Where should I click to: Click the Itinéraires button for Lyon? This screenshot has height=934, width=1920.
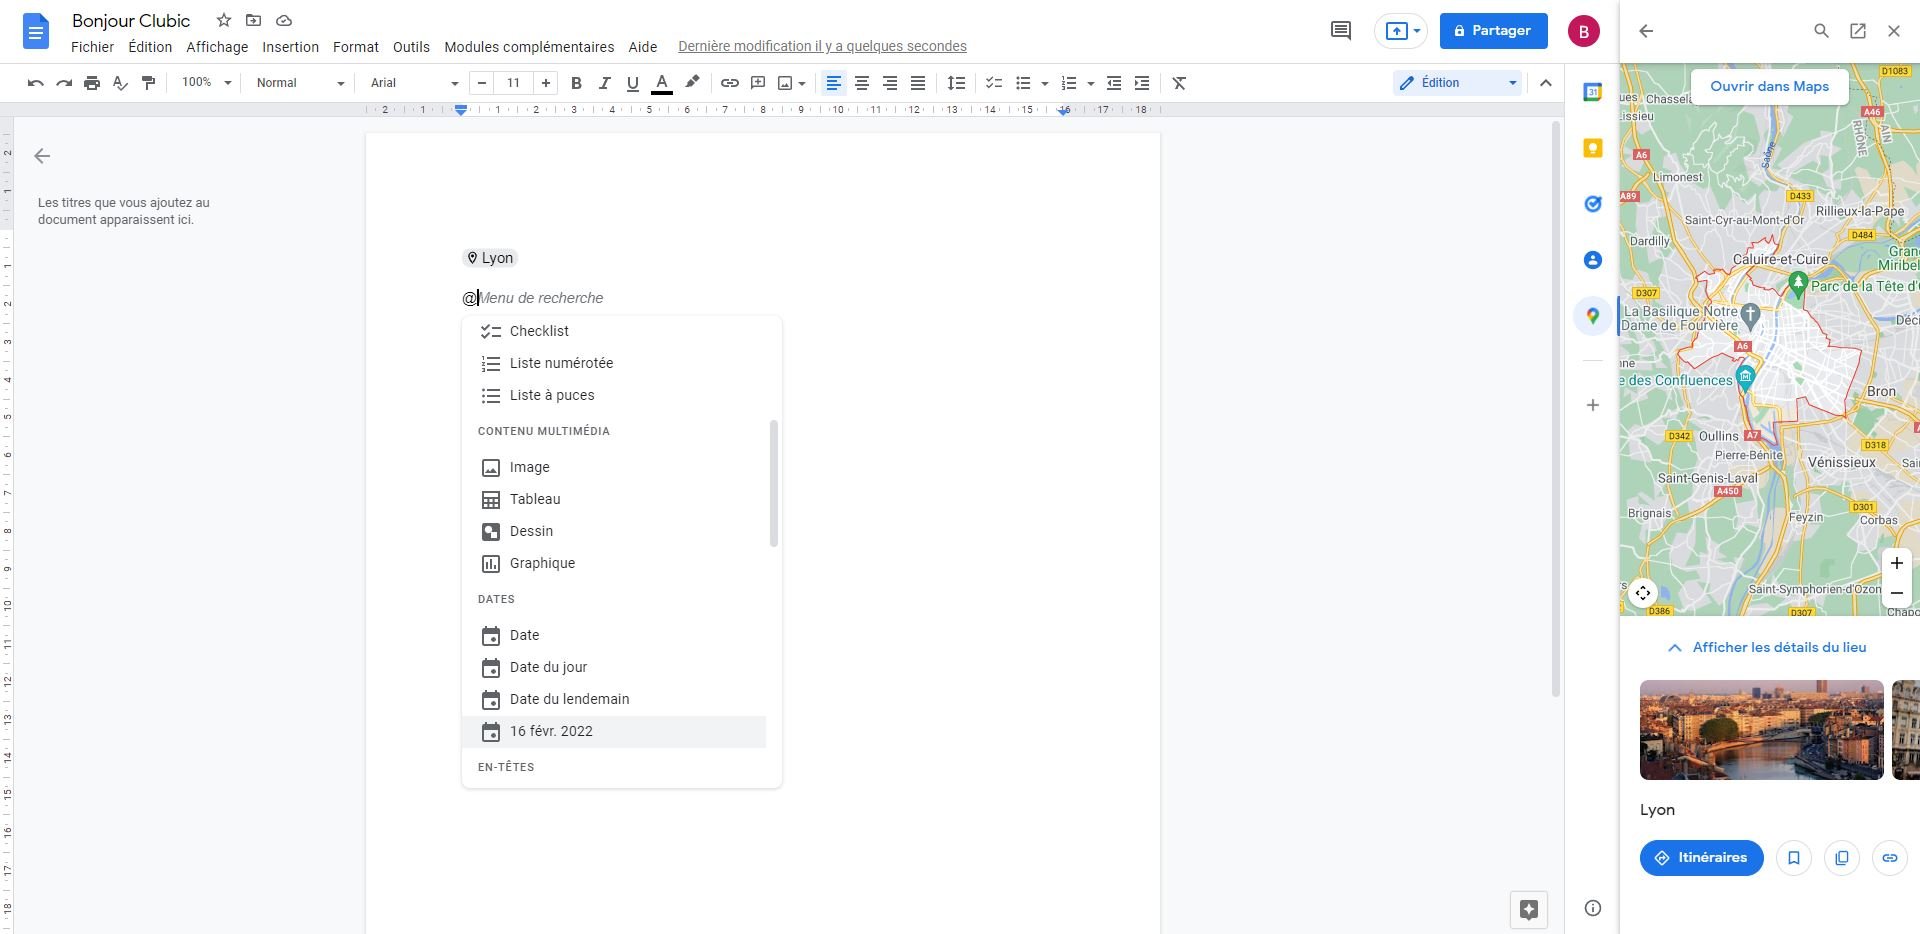[1701, 857]
